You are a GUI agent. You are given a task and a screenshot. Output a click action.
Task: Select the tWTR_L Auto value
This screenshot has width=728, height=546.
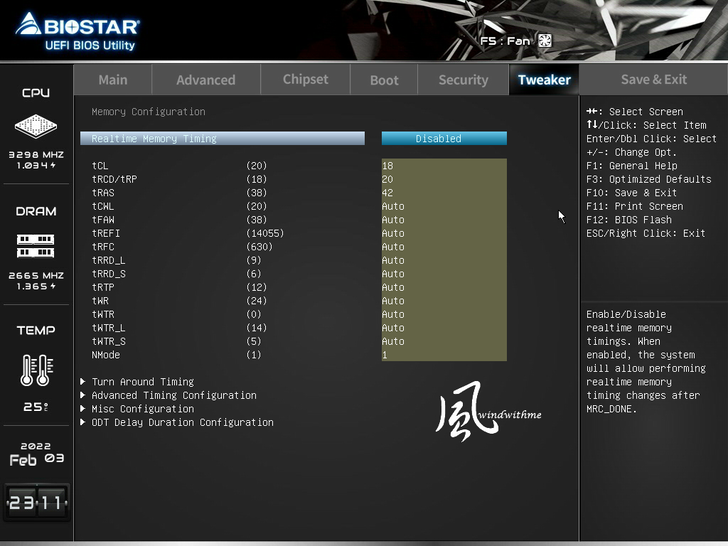click(444, 327)
